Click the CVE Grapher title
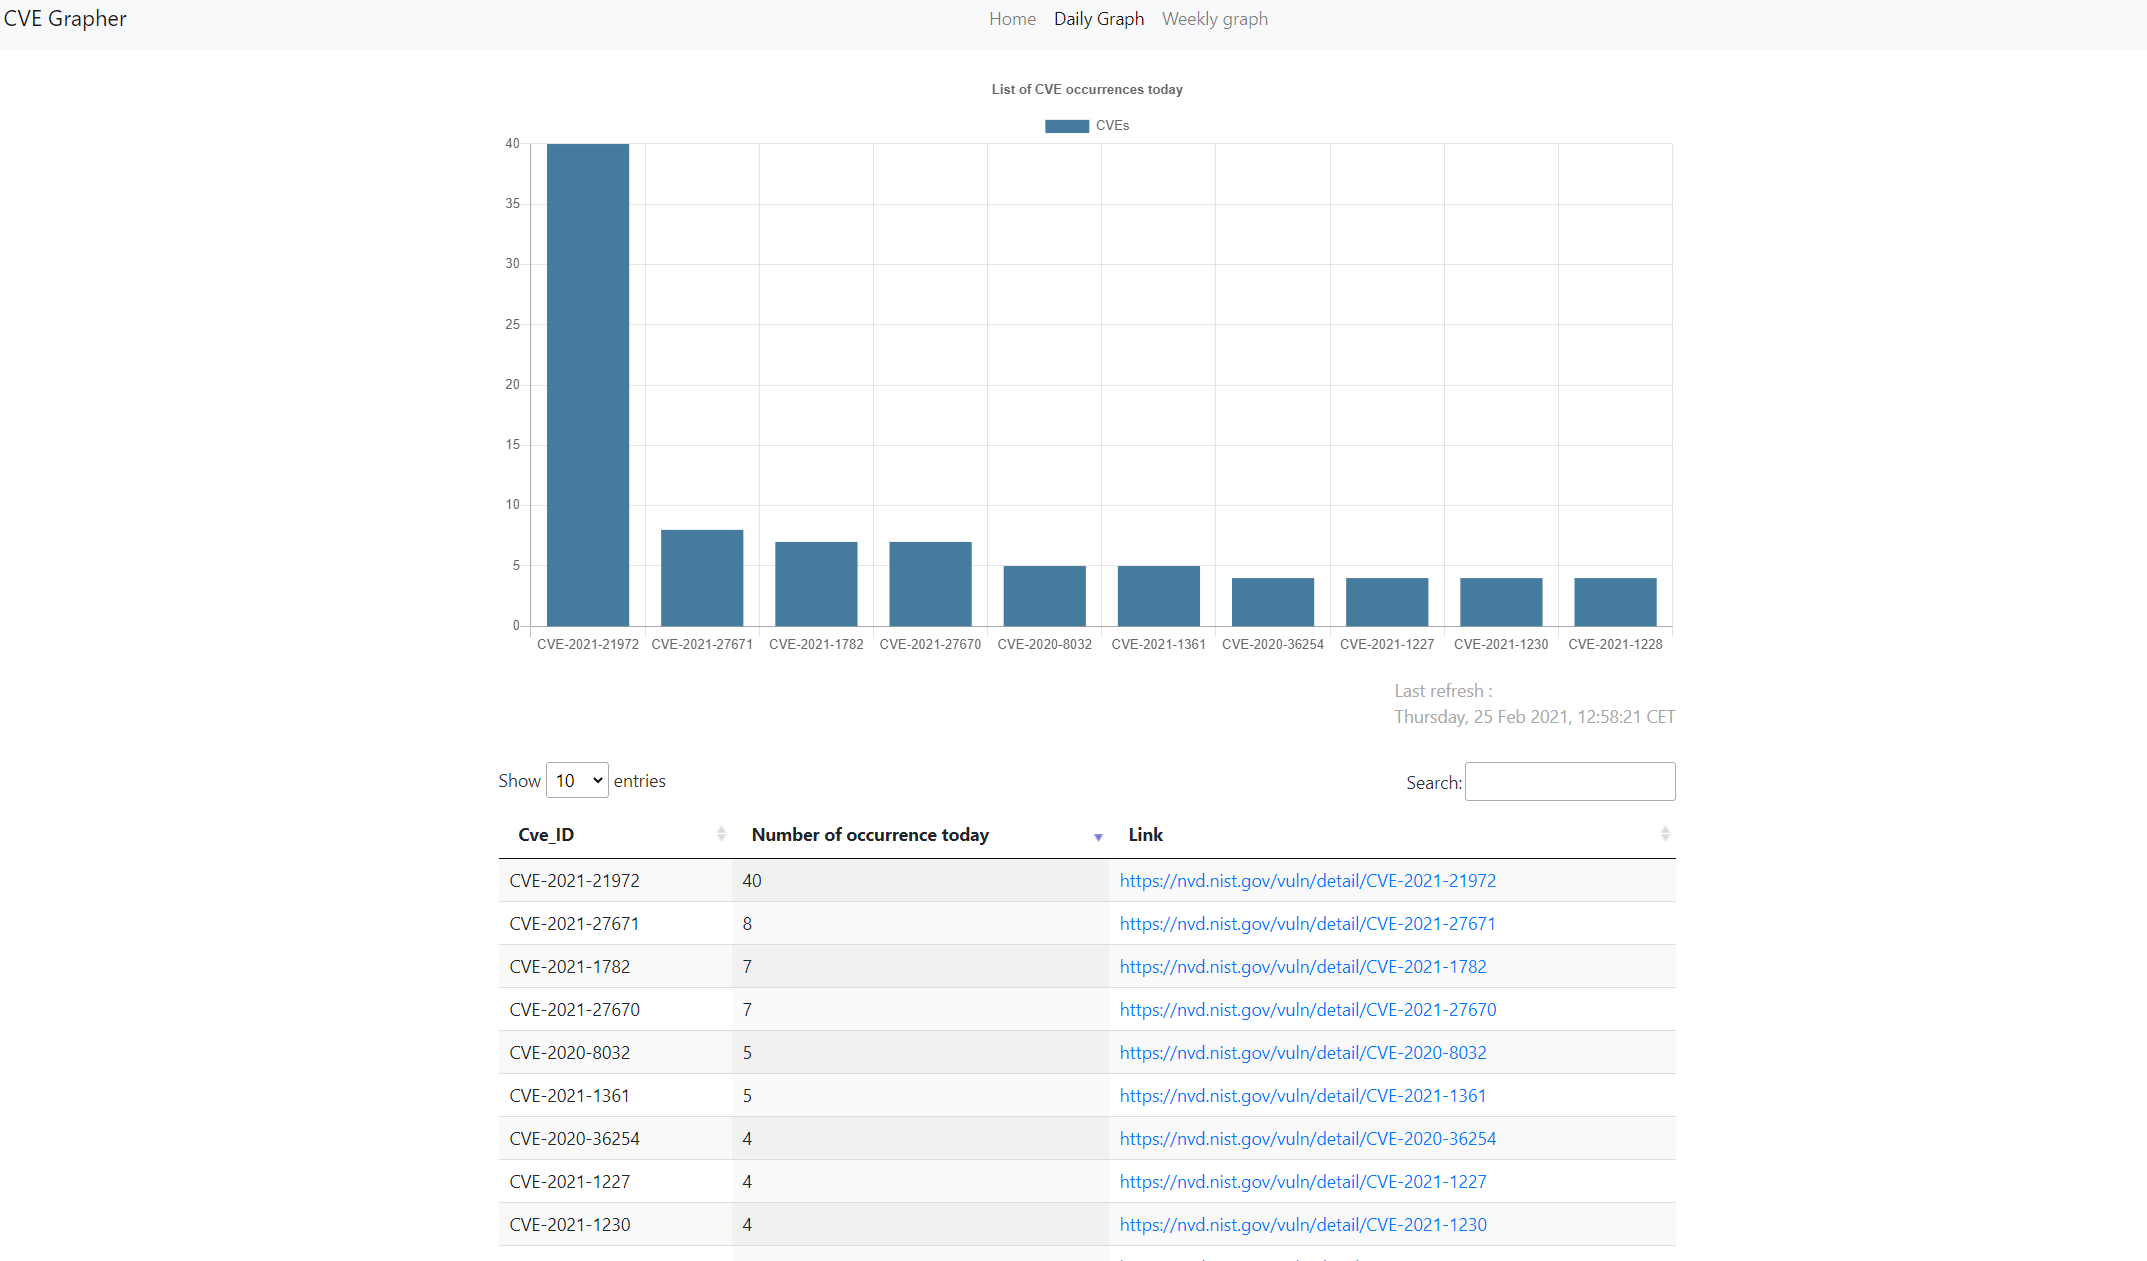Screen dimensions: 2147x1261 [x=64, y=18]
